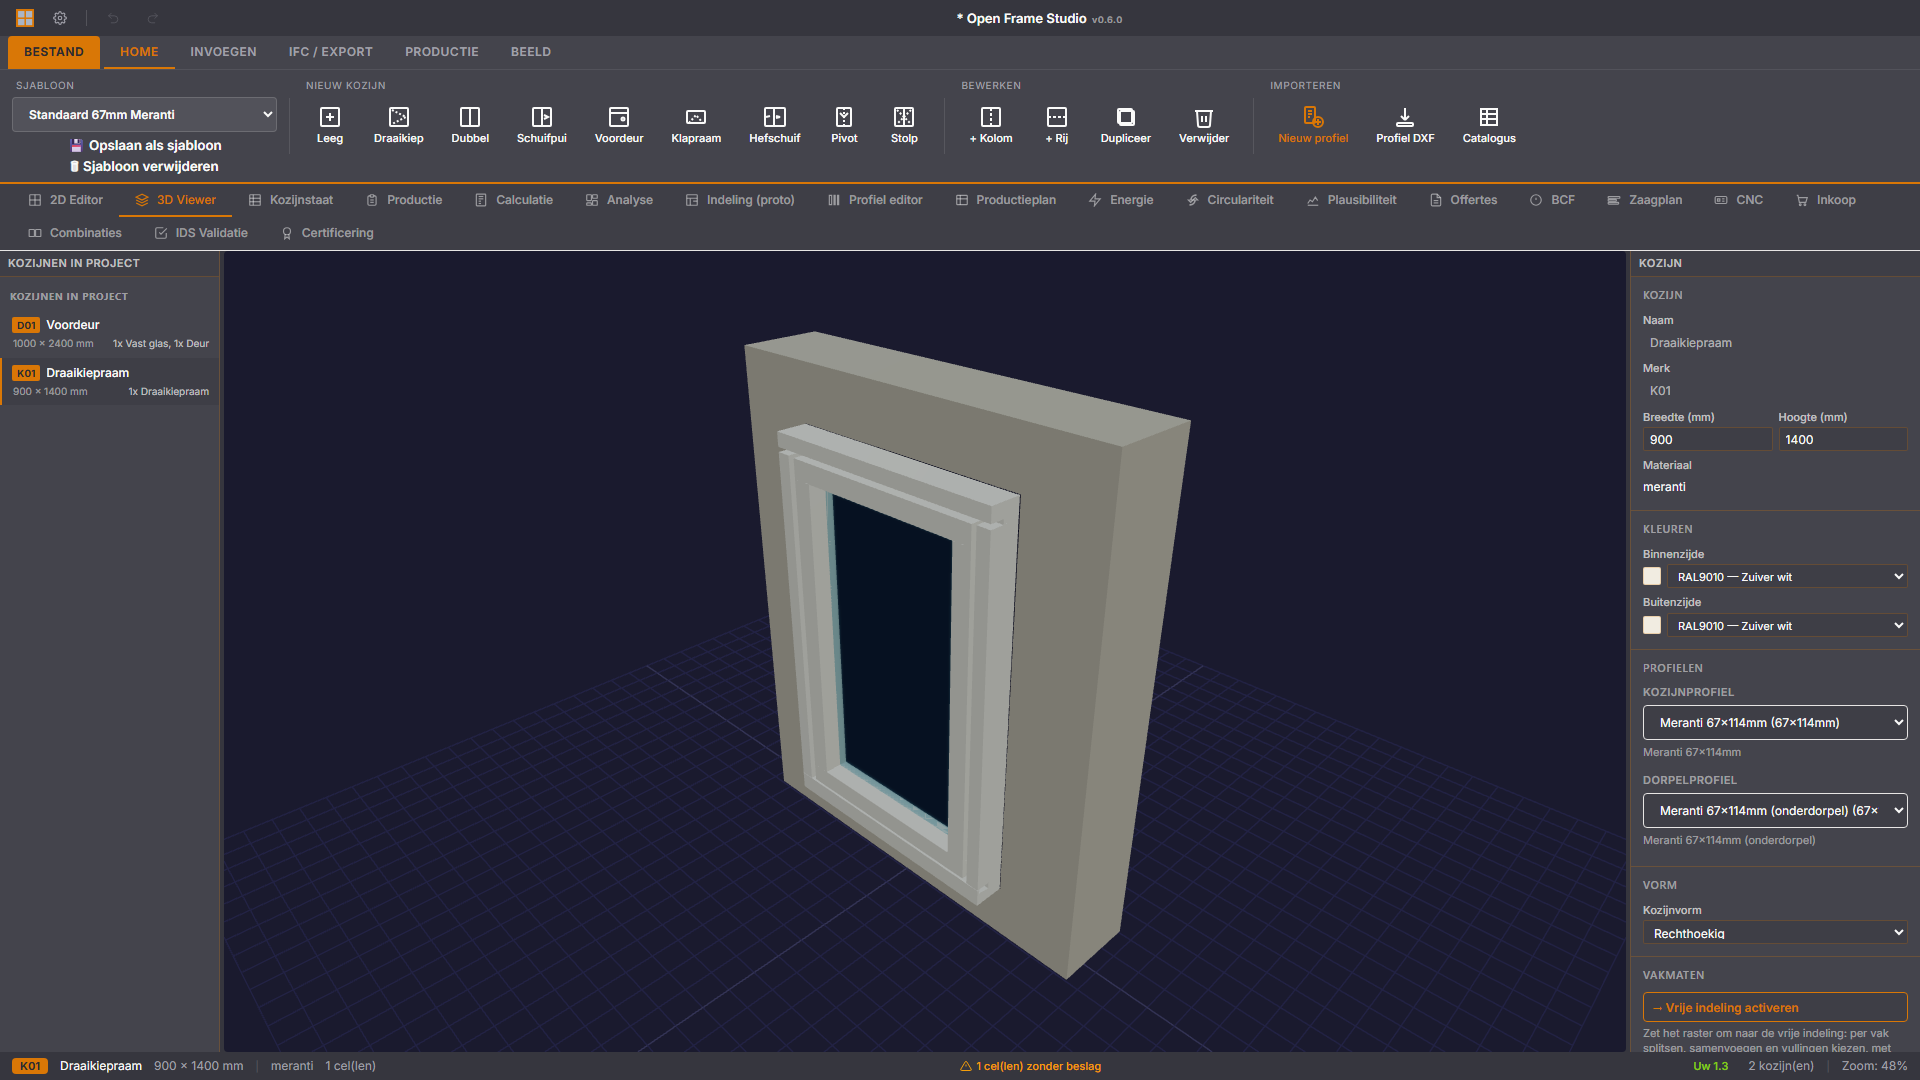Image resolution: width=1920 pixels, height=1080 pixels.
Task: Open the Buitenzijde color dropdown
Action: 1787,626
